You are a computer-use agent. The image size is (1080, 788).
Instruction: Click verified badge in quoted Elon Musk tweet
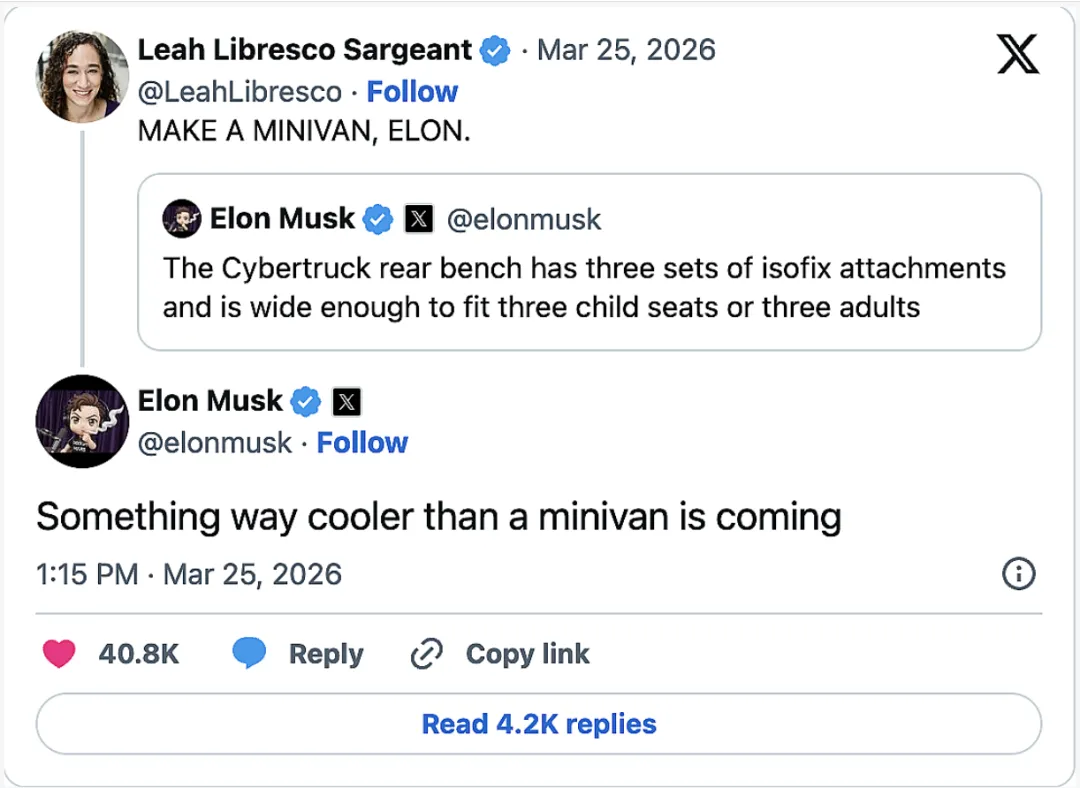[x=377, y=219]
